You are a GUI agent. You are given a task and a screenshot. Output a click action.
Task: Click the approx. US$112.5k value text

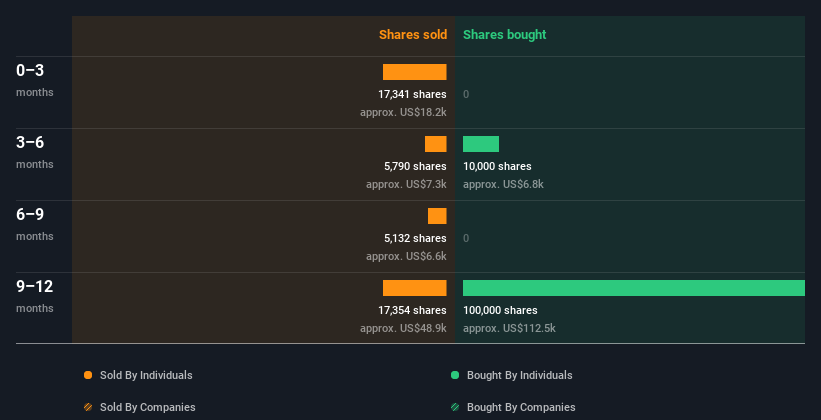coord(509,328)
